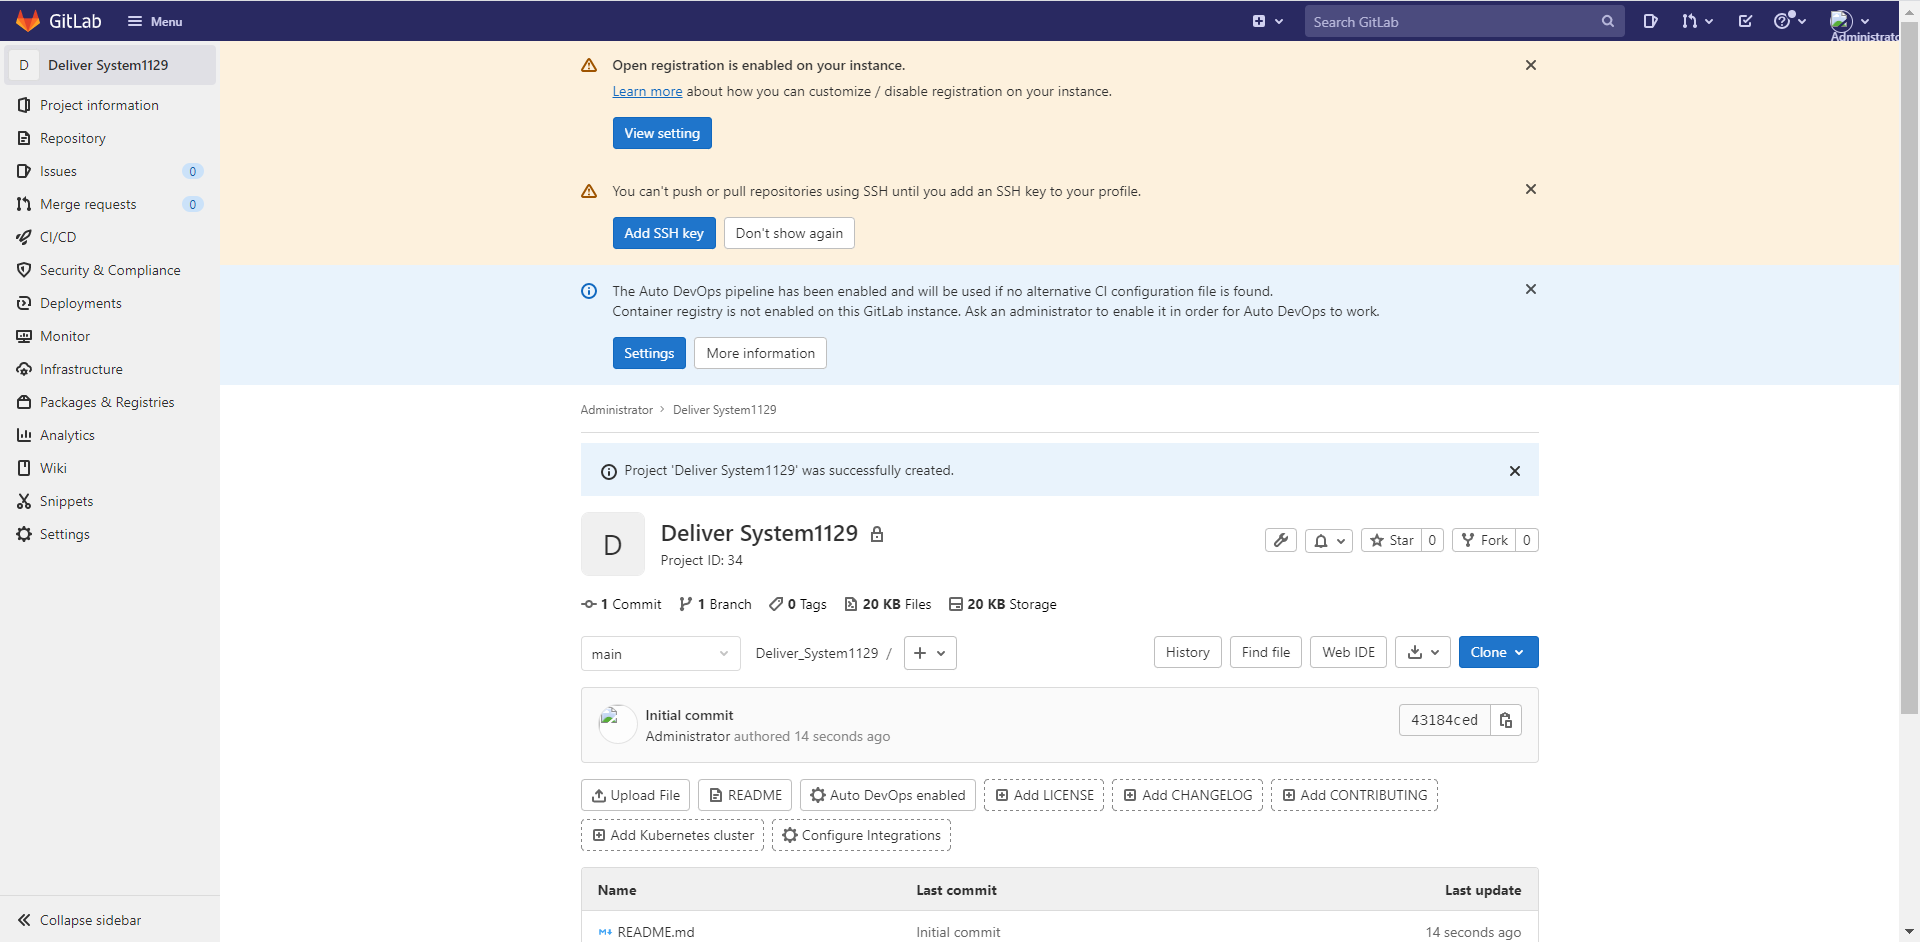Open the 20 KB Storage link

1002,604
